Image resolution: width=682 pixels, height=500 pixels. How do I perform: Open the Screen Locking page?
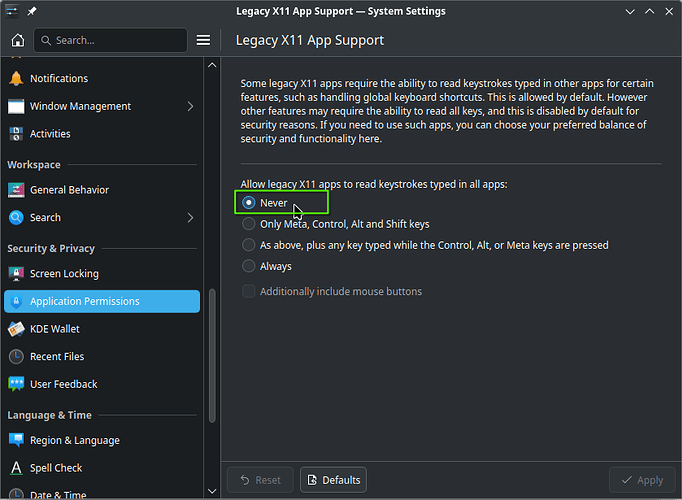point(102,273)
